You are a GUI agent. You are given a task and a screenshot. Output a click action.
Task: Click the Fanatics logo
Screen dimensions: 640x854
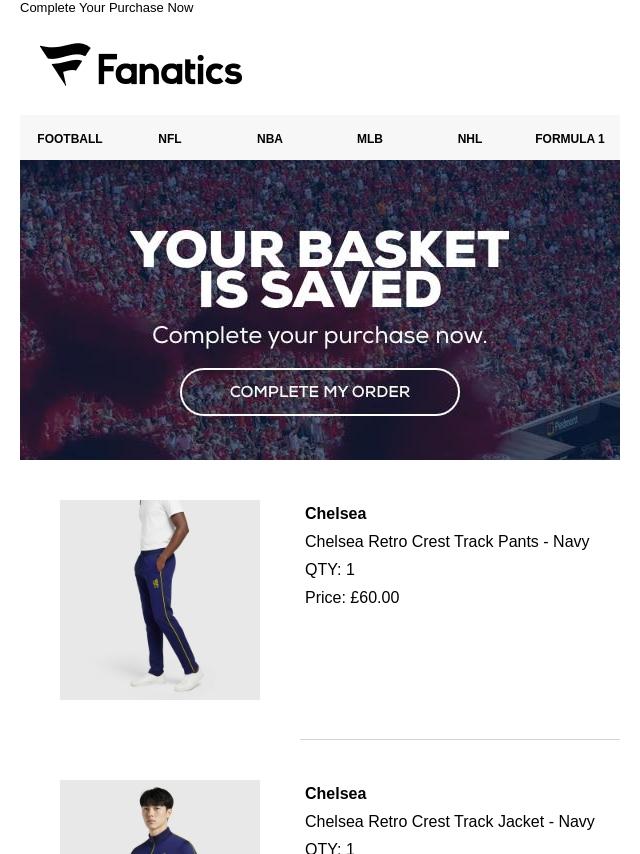pyautogui.click(x=141, y=66)
